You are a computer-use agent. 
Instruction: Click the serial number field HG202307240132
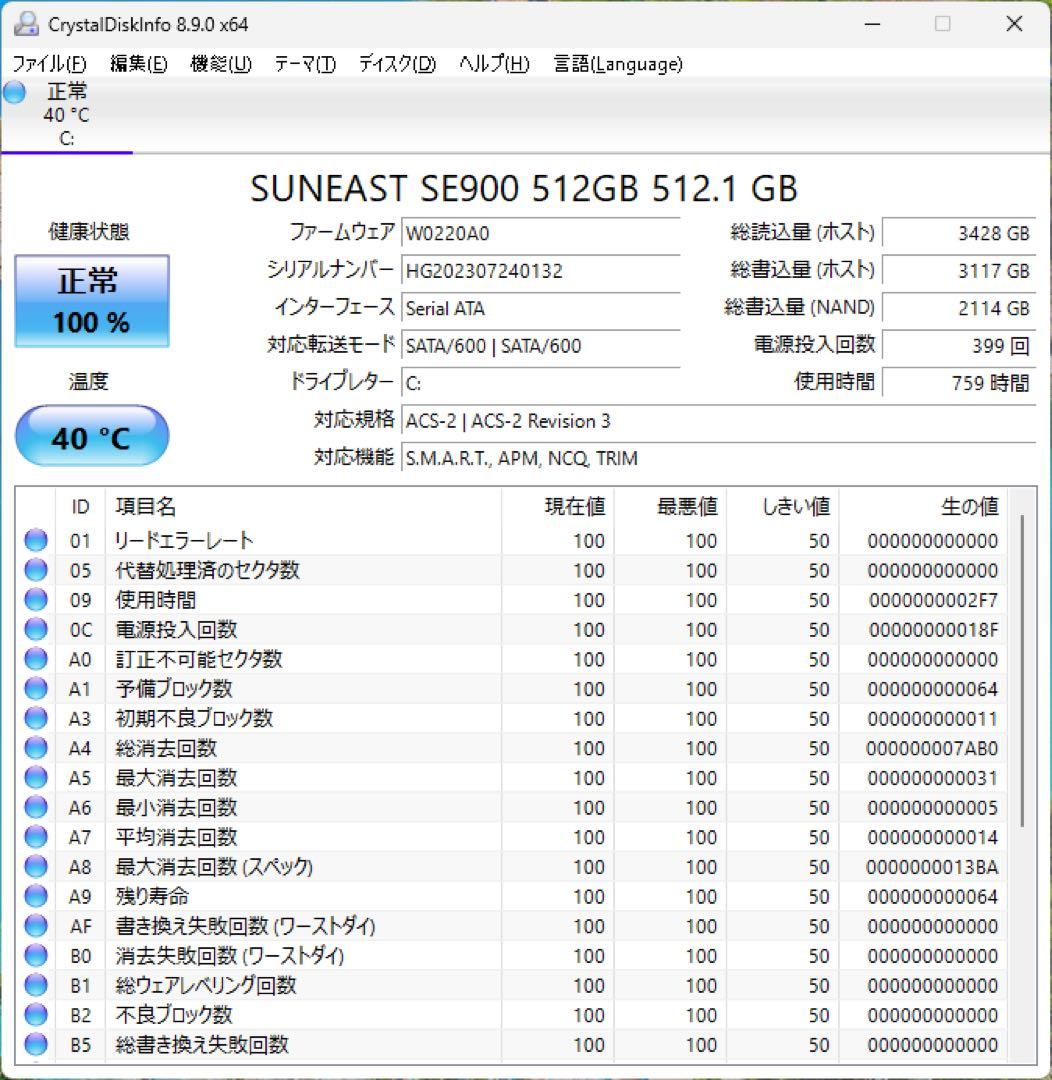(x=541, y=272)
